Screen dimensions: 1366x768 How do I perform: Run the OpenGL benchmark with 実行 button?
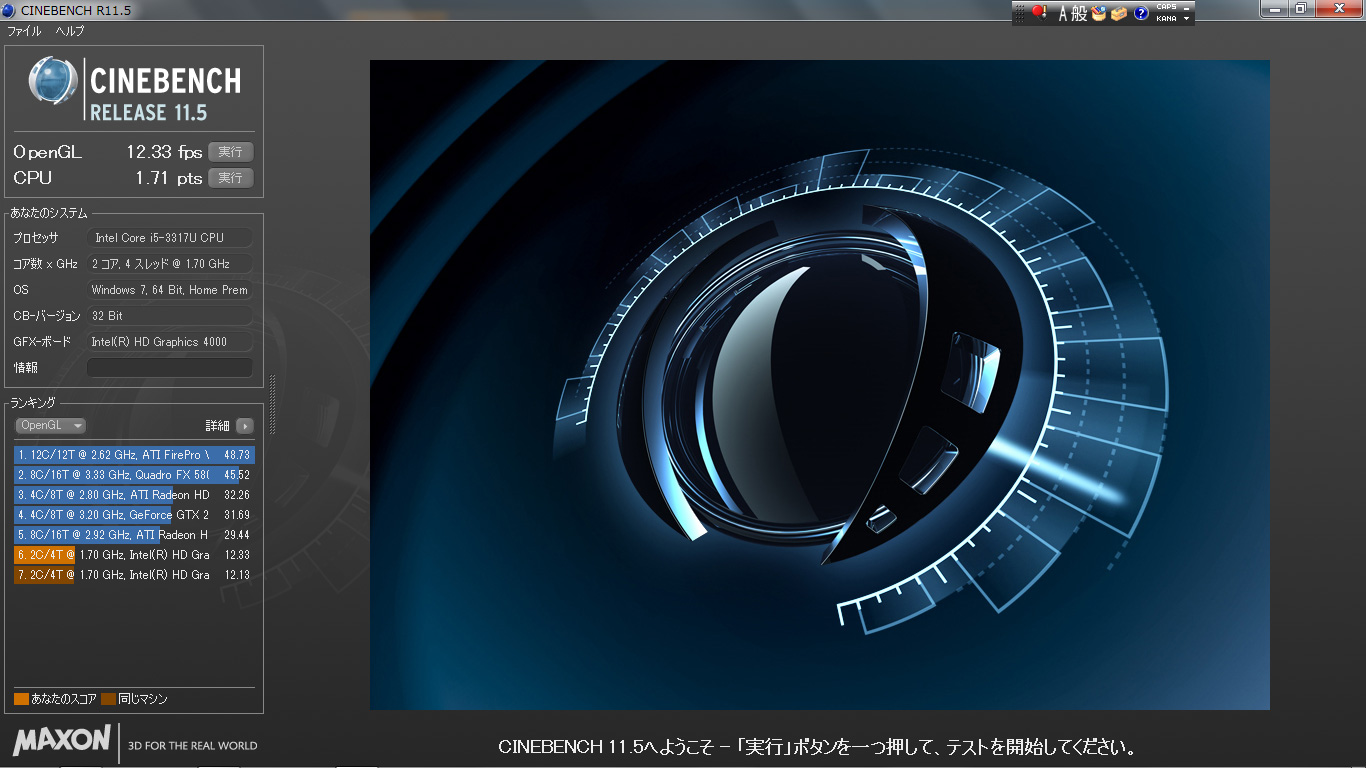click(230, 152)
